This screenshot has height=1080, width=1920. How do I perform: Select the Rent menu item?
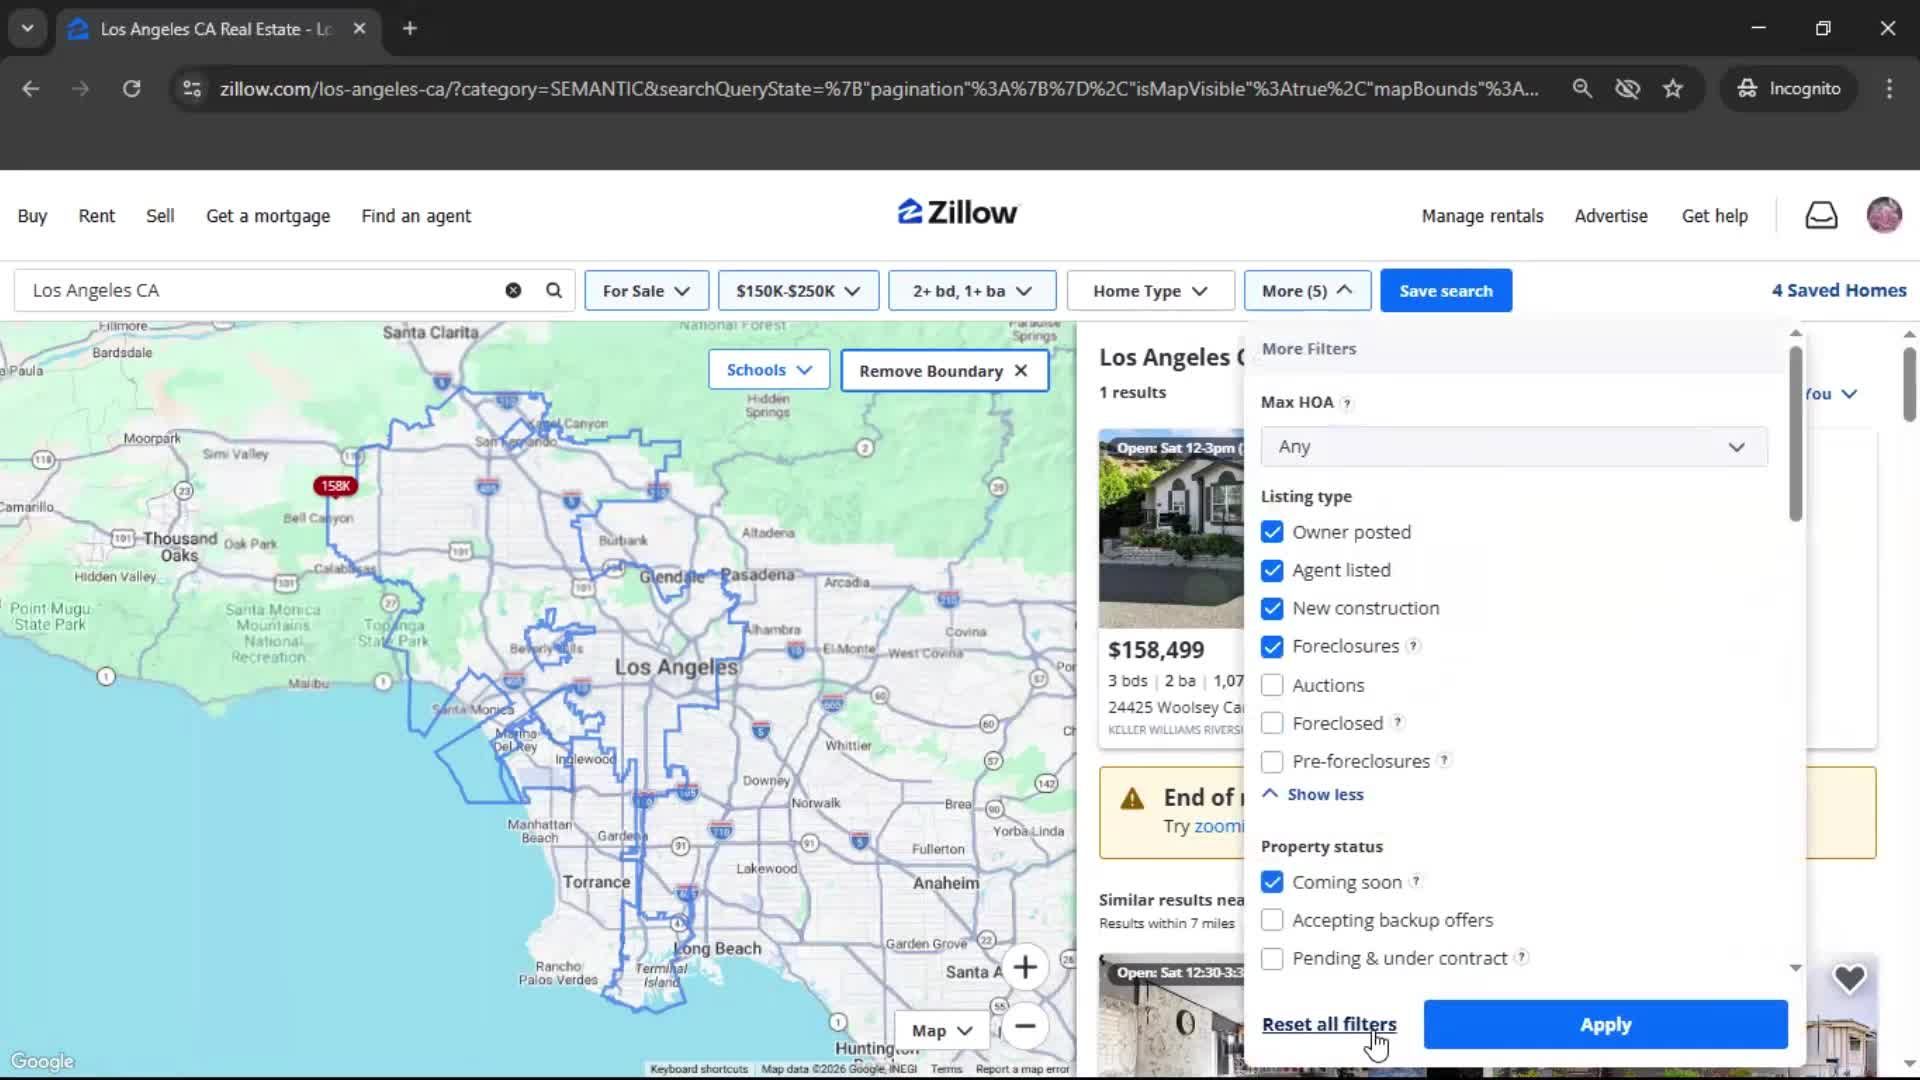pos(96,215)
